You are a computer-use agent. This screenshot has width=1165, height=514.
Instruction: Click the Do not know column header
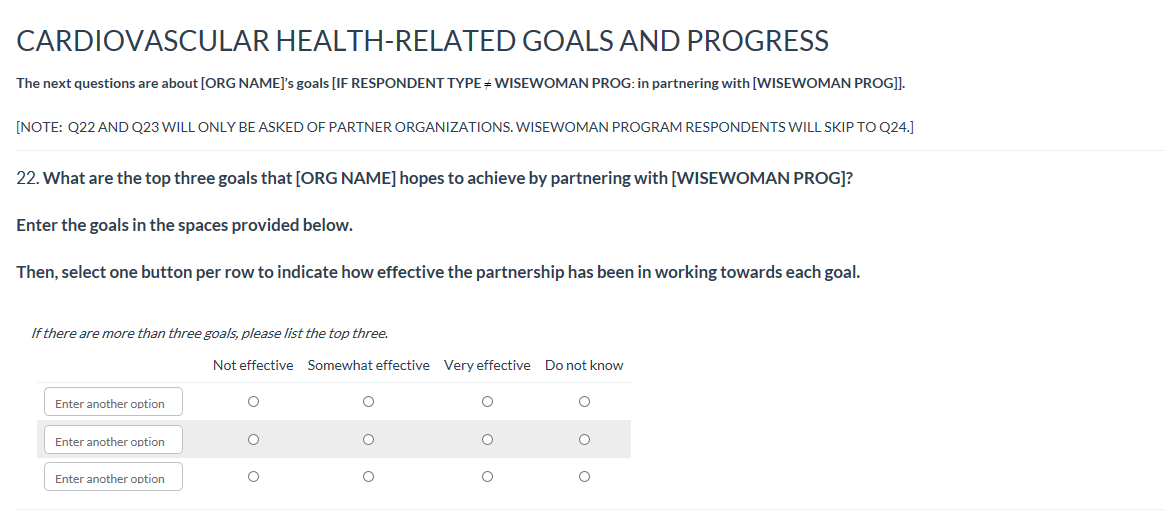[584, 365]
